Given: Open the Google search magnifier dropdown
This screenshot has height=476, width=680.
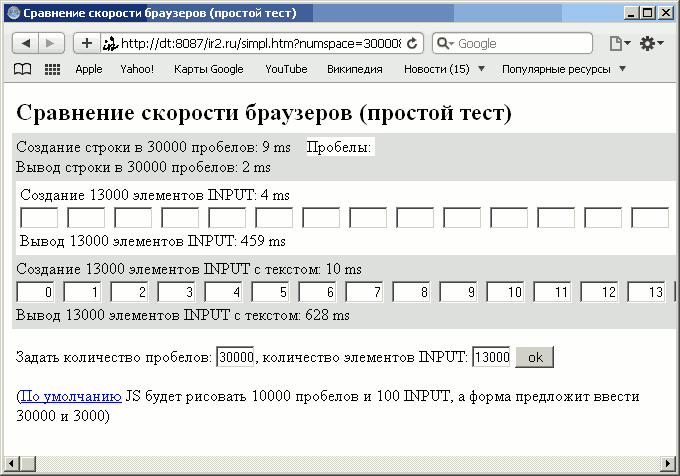Looking at the screenshot, I should pos(445,43).
